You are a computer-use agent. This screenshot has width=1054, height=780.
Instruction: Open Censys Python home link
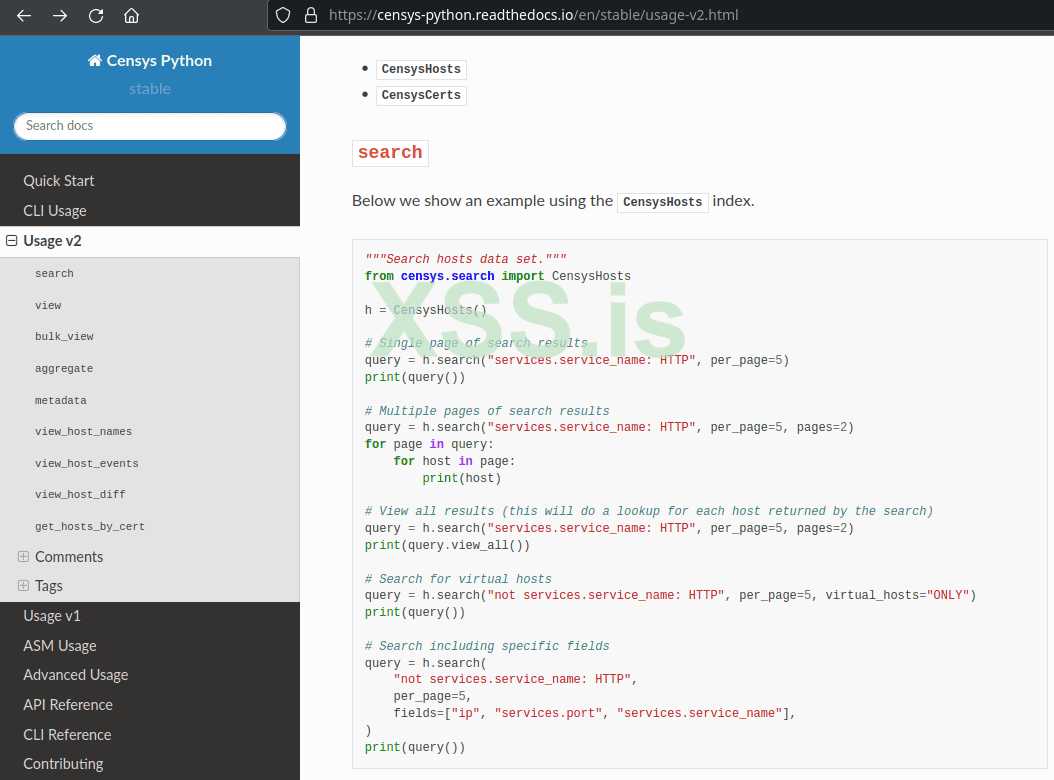point(150,61)
